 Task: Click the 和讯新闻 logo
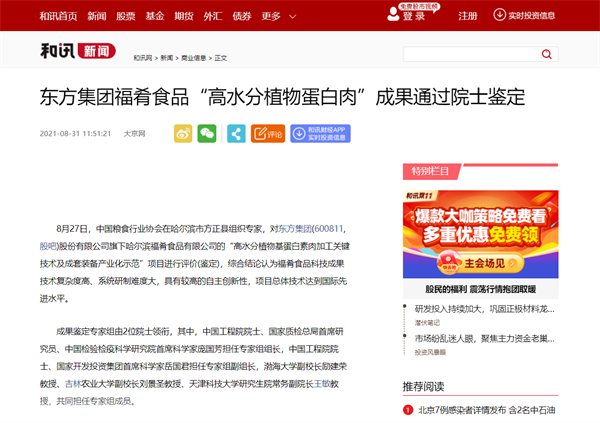(78, 51)
